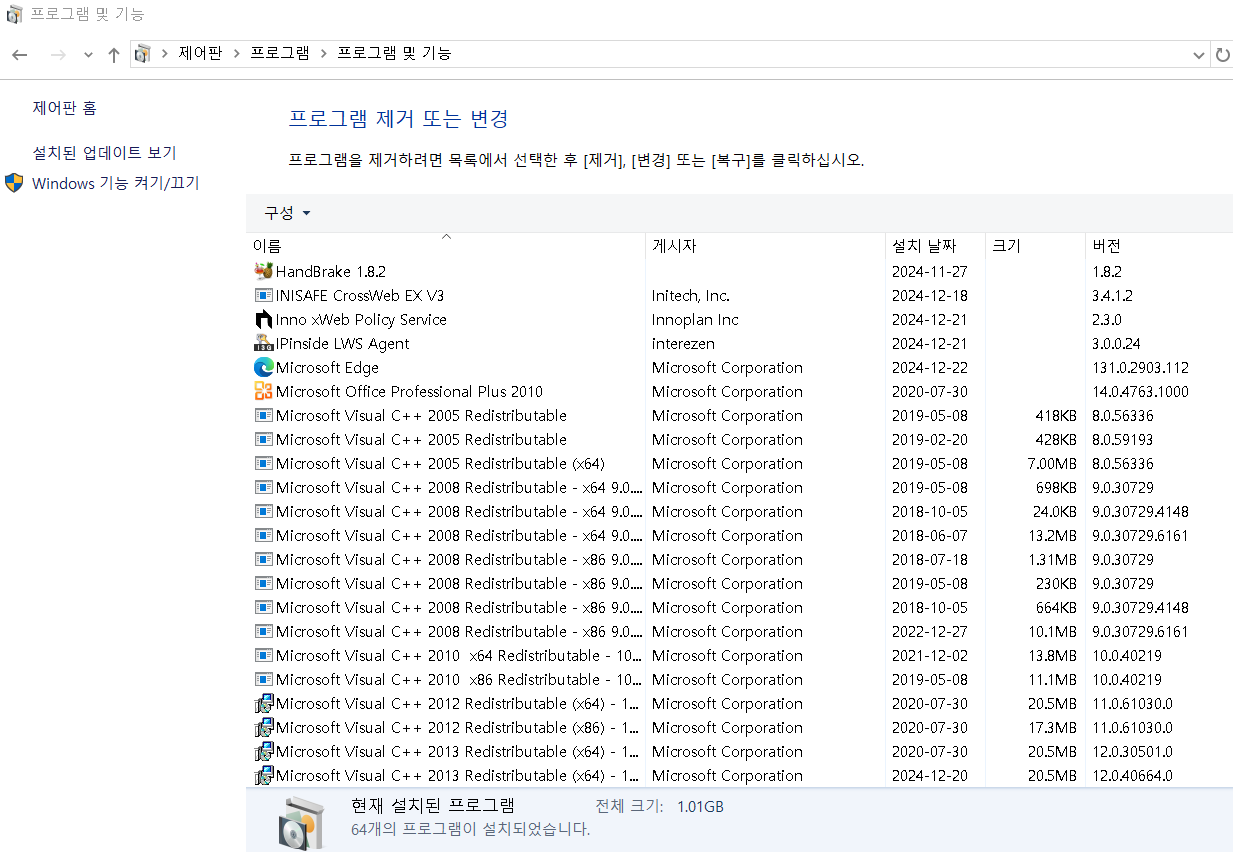This screenshot has width=1233, height=852.
Task: Expand the chevron after 제어판 in breadcrumb
Action: coord(237,54)
